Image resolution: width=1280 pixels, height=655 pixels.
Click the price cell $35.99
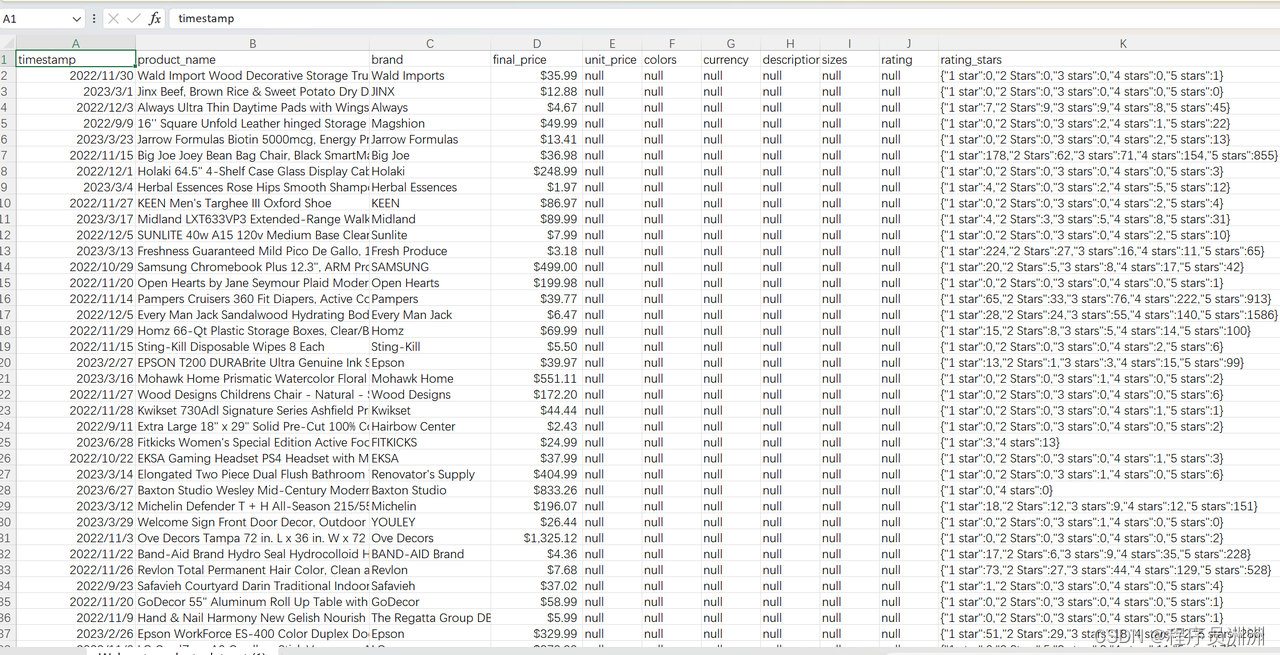pos(537,76)
